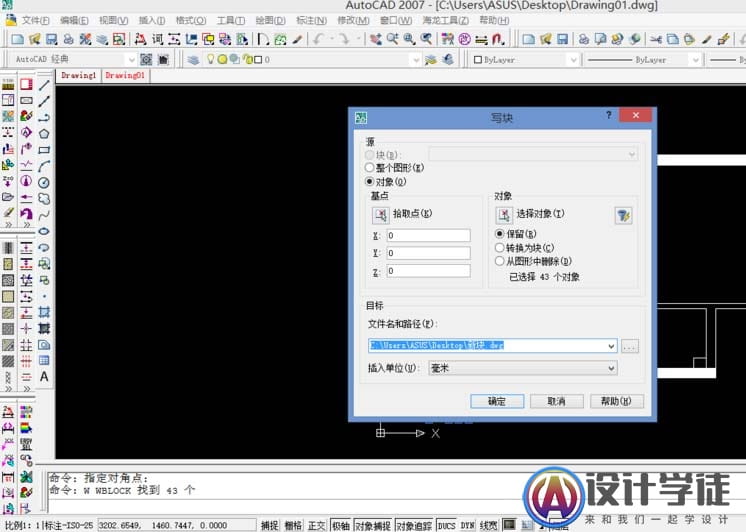Viewport: 746px width, 532px height.
Task: Select the Multiline Text 'A' tool
Action: click(x=44, y=376)
